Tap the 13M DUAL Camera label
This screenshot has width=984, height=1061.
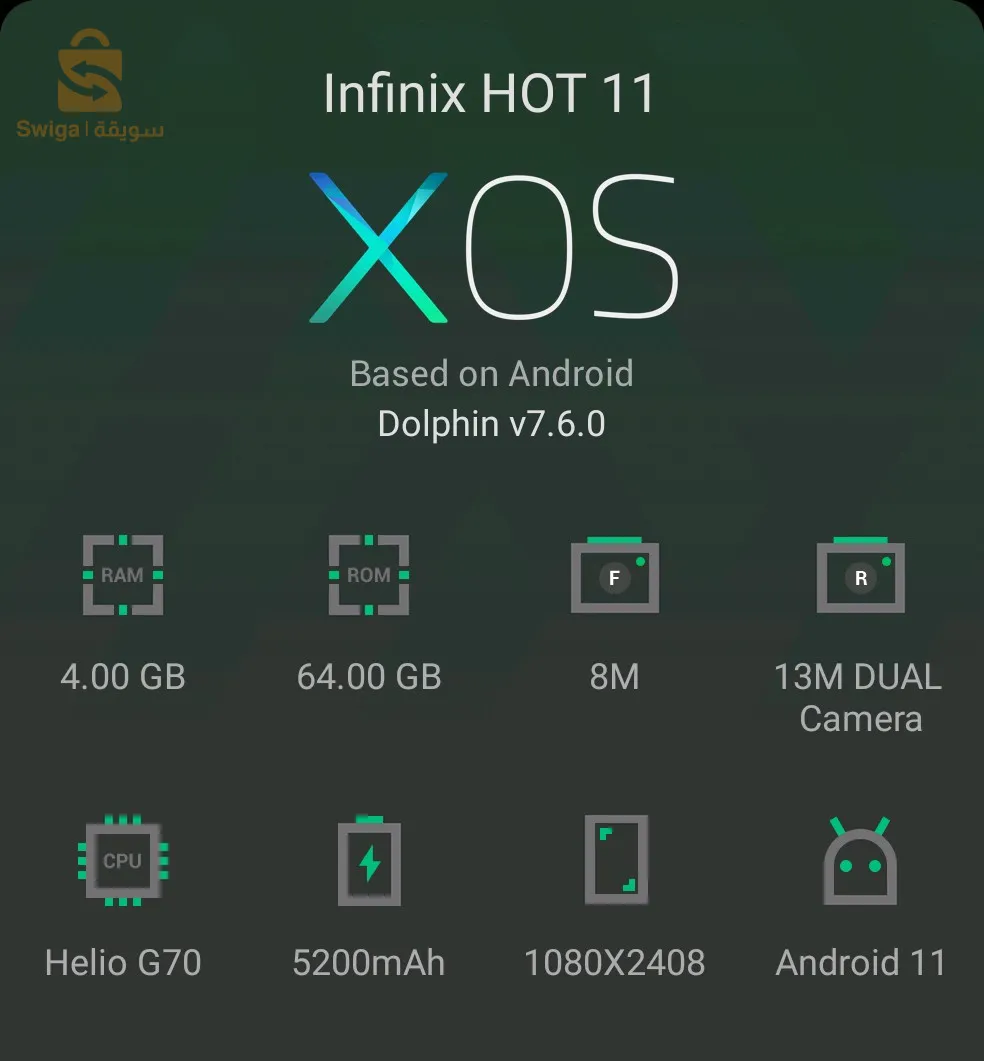(x=858, y=698)
